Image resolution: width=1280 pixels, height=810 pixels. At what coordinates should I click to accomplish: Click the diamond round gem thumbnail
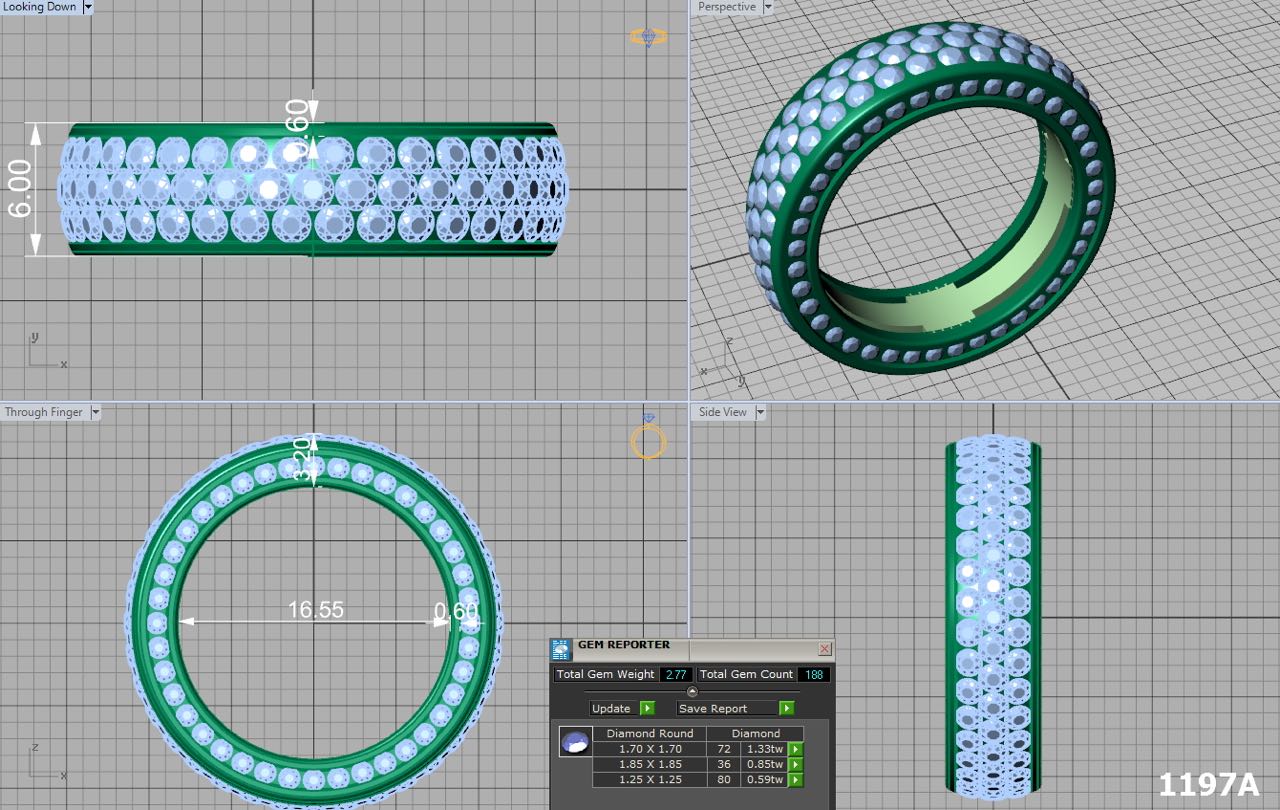click(x=575, y=742)
